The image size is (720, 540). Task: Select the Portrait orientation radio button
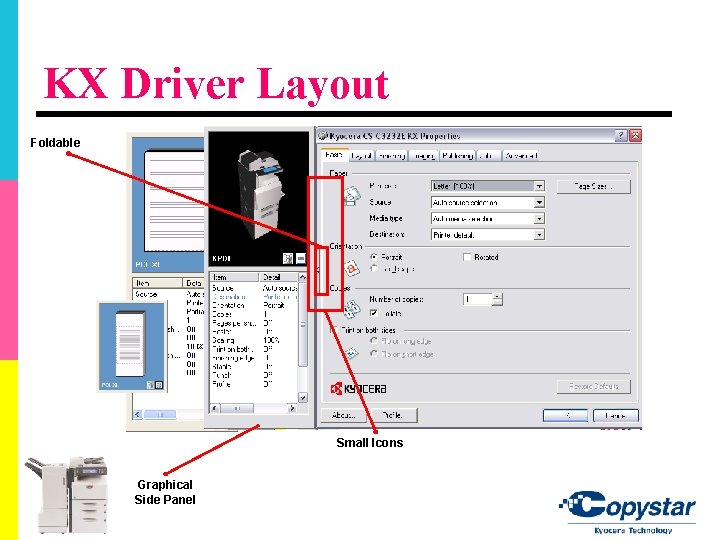pyautogui.click(x=374, y=257)
